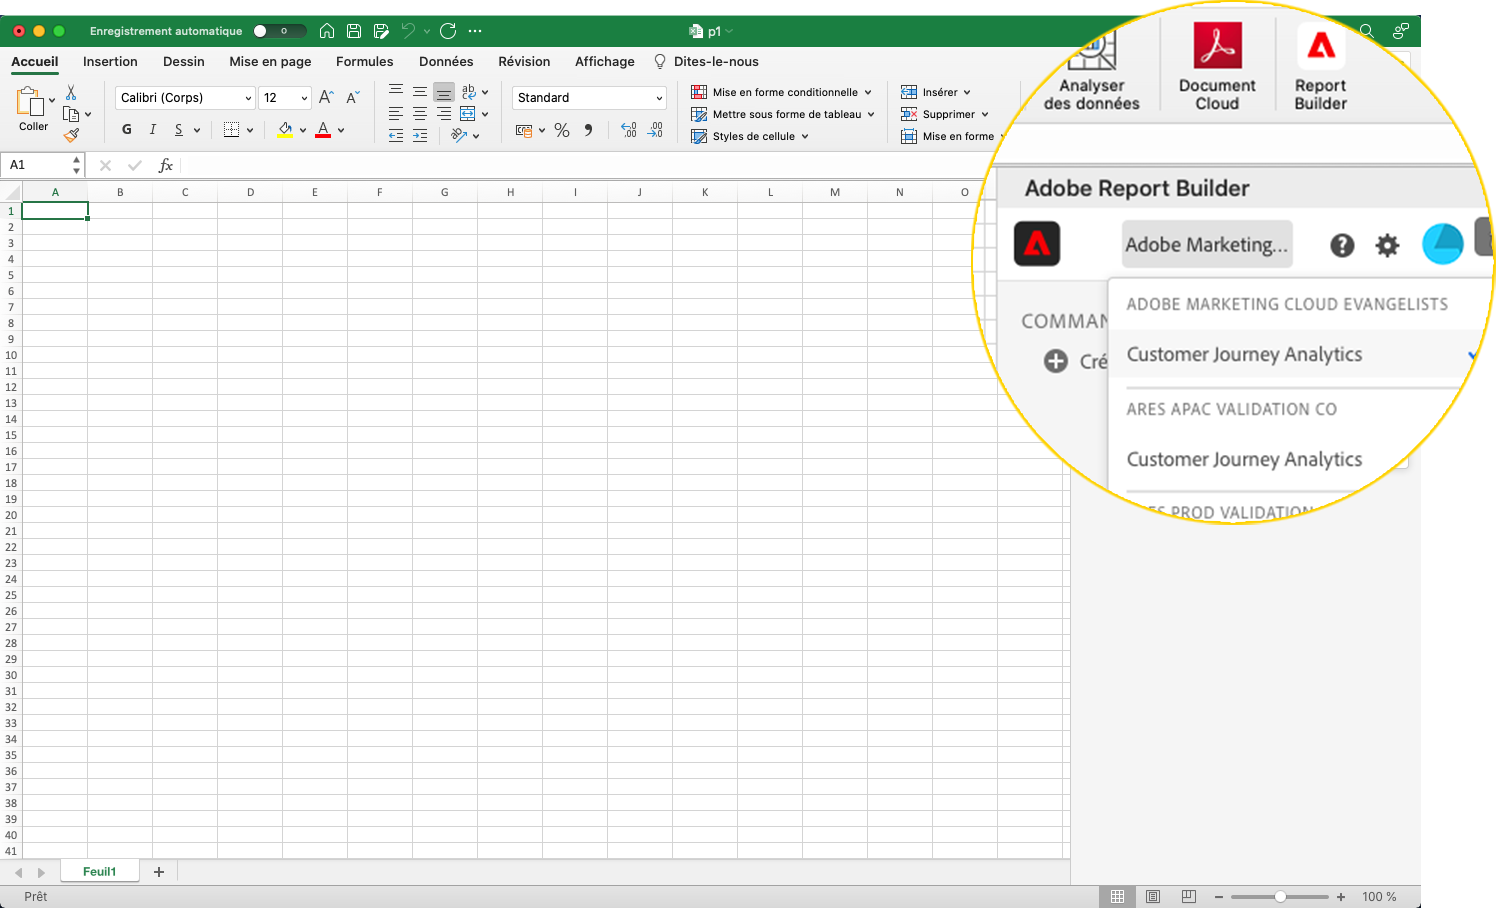The width and height of the screenshot is (1496, 908).
Task: Increase the cell indent
Action: [x=420, y=136]
